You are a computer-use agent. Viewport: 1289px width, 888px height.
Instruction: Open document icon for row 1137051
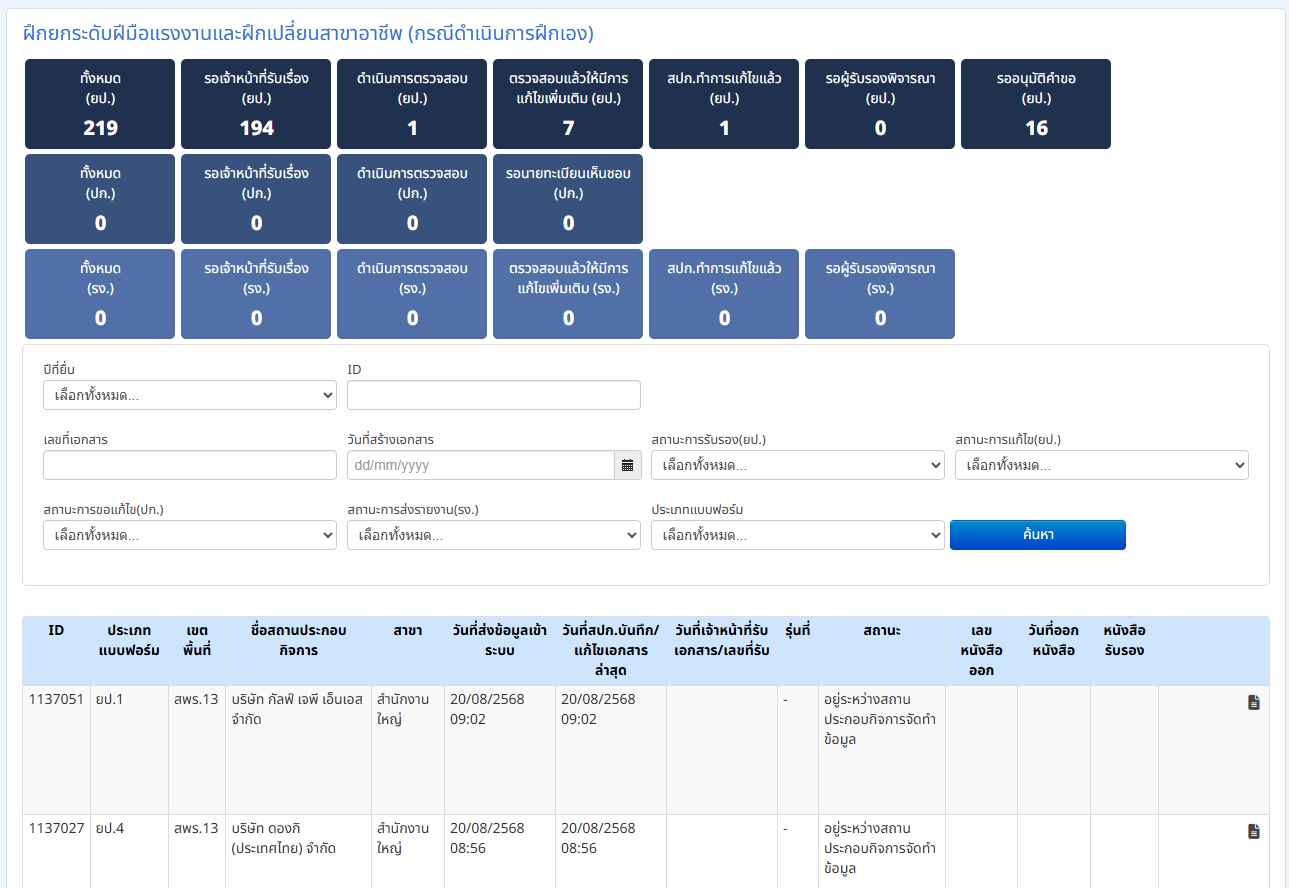coord(1253,703)
